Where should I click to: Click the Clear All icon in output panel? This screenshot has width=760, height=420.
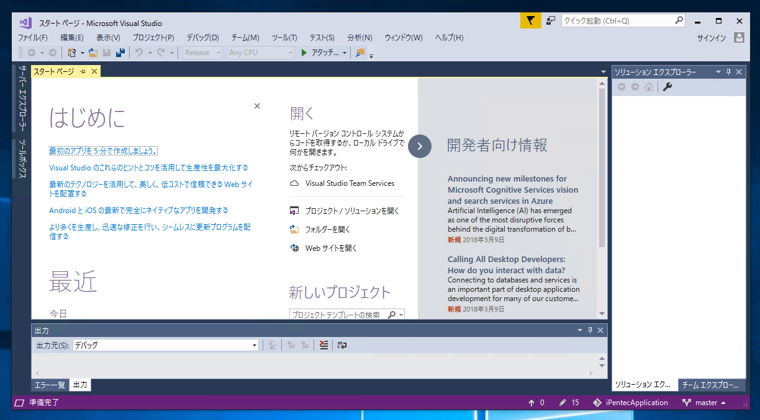pyautogui.click(x=324, y=345)
